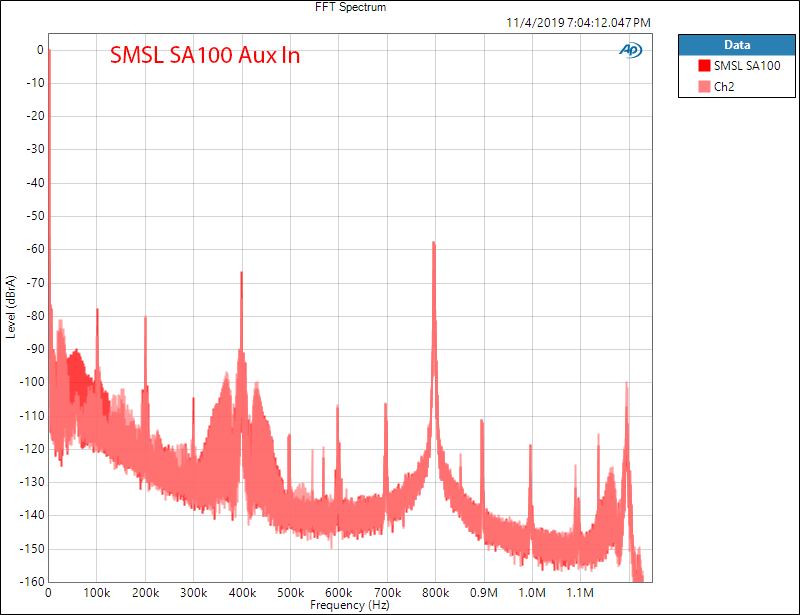Screen dimensions: 800x615
Task: Click the -50 level axis label
Action: point(35,216)
